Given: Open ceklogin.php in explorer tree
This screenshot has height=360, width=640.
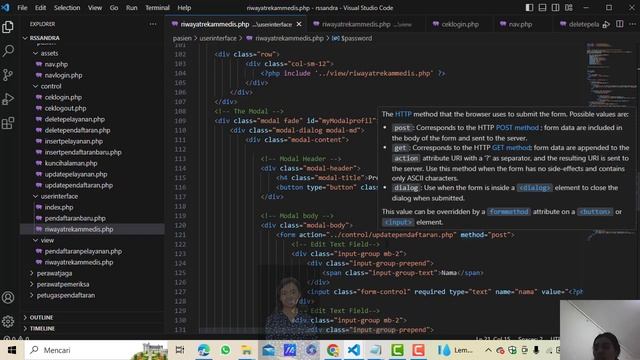Looking at the screenshot, I should (x=63, y=97).
